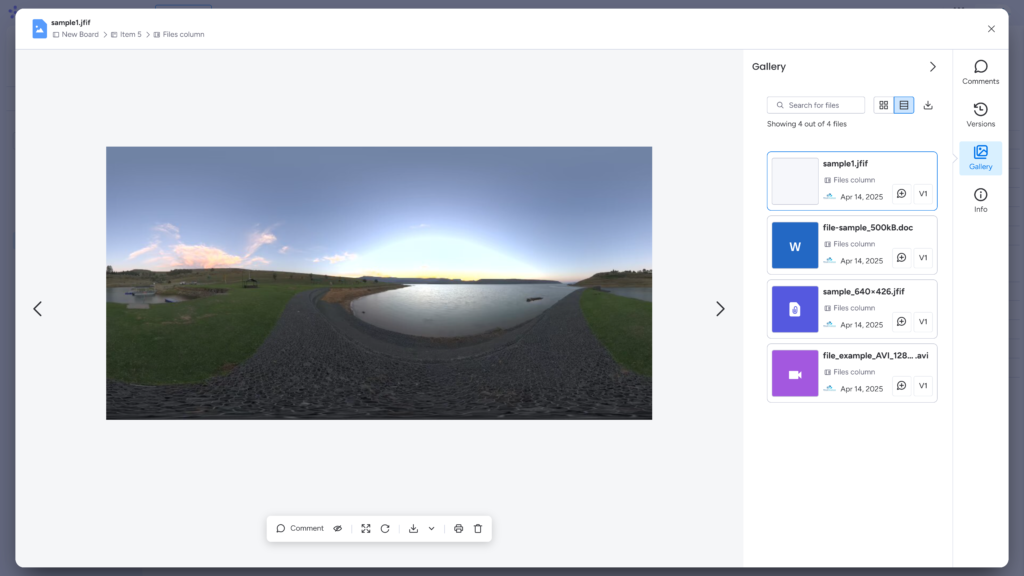The width and height of the screenshot is (1024, 576).
Task: Print the file with the printer icon
Action: point(458,528)
